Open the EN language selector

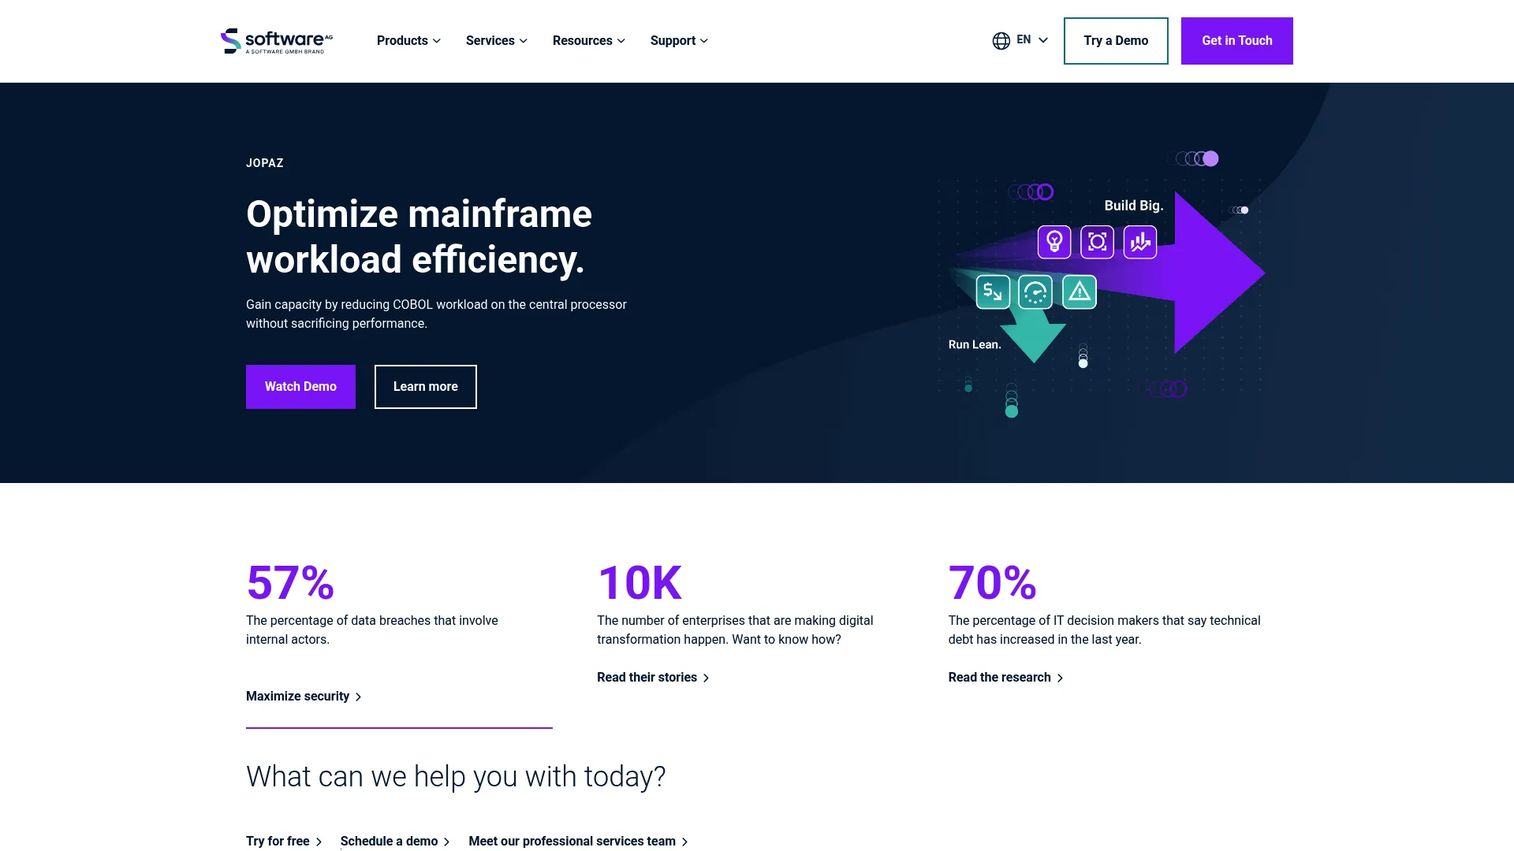point(1032,40)
